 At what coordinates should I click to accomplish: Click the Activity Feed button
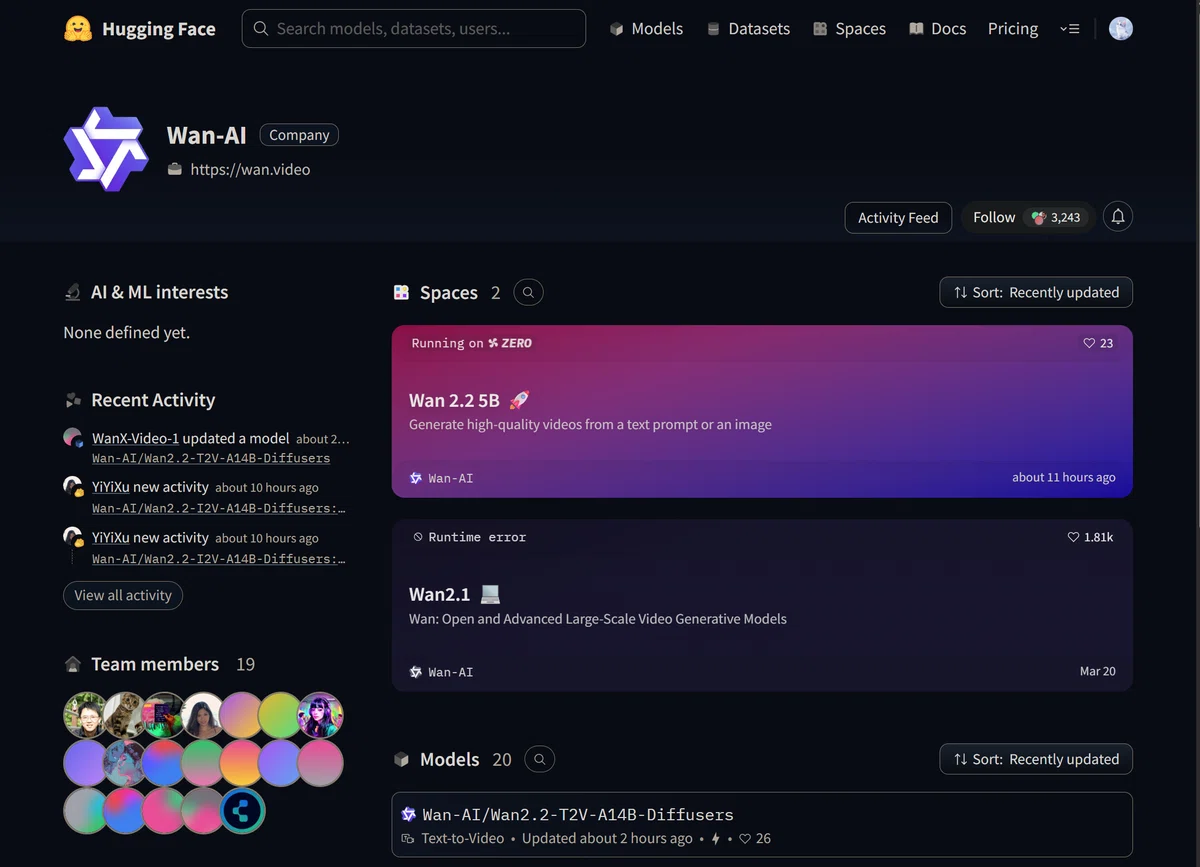[898, 217]
